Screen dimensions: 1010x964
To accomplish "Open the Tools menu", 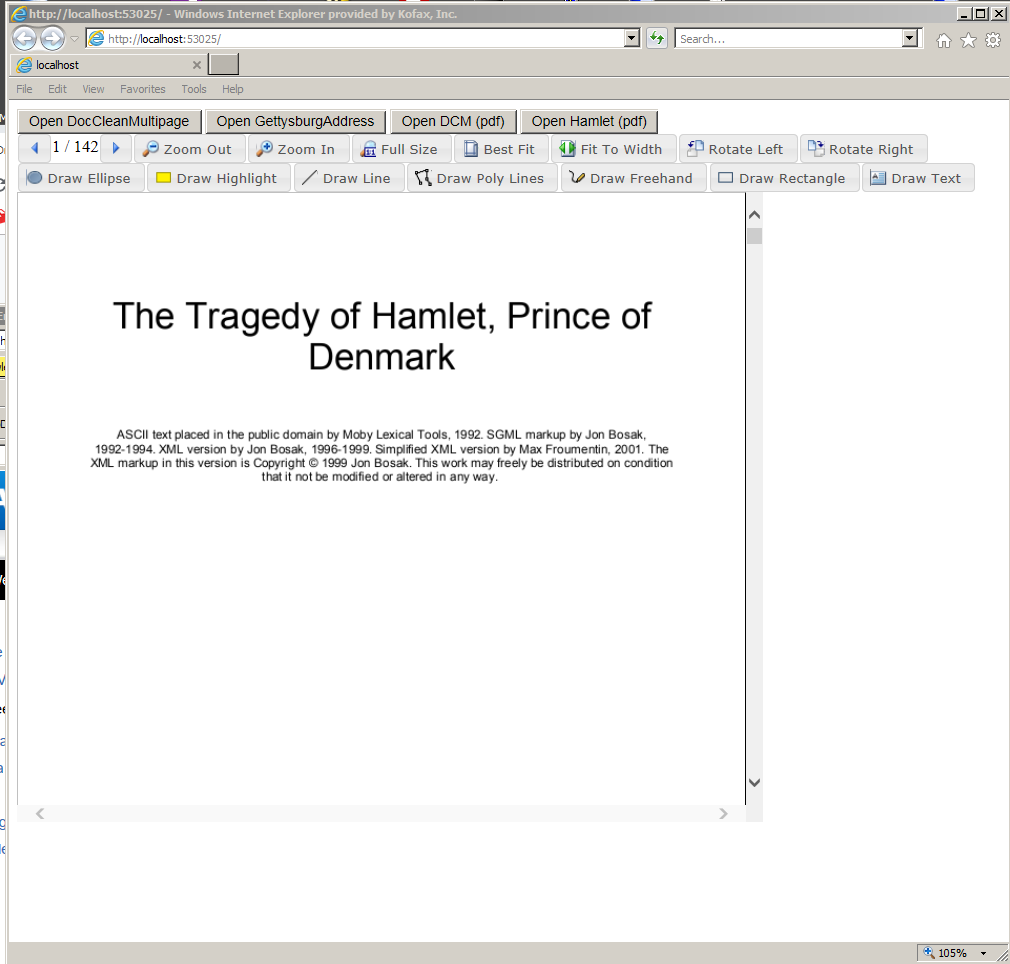I will coord(194,89).
